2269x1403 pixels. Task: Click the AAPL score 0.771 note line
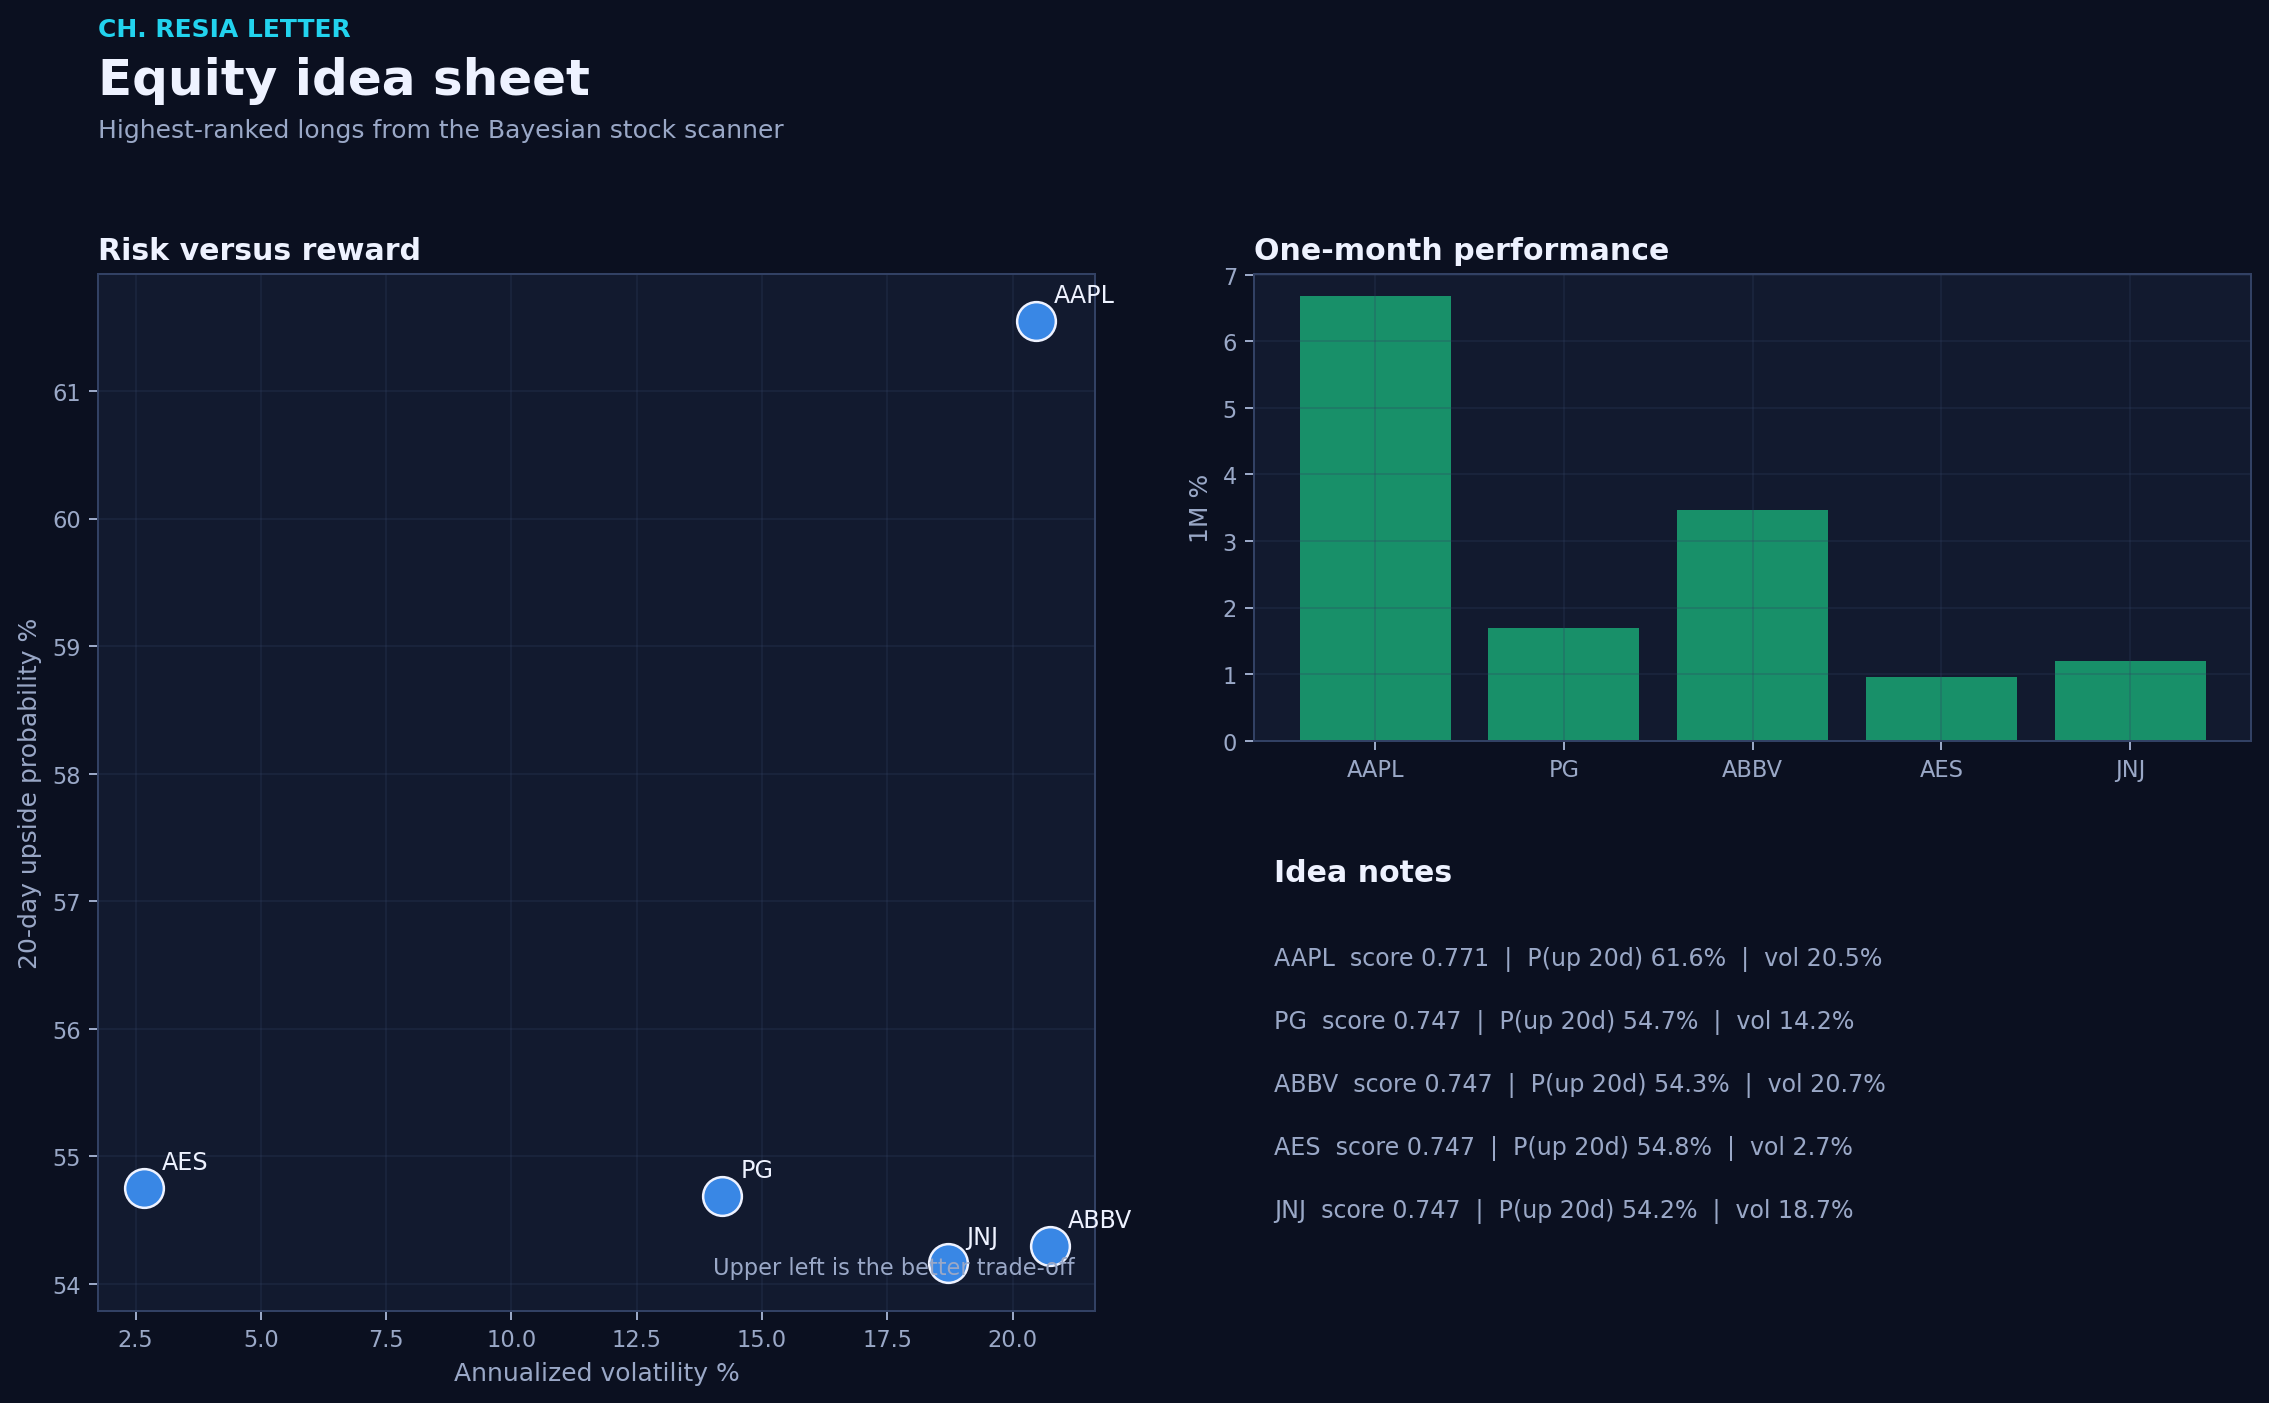coord(1577,958)
